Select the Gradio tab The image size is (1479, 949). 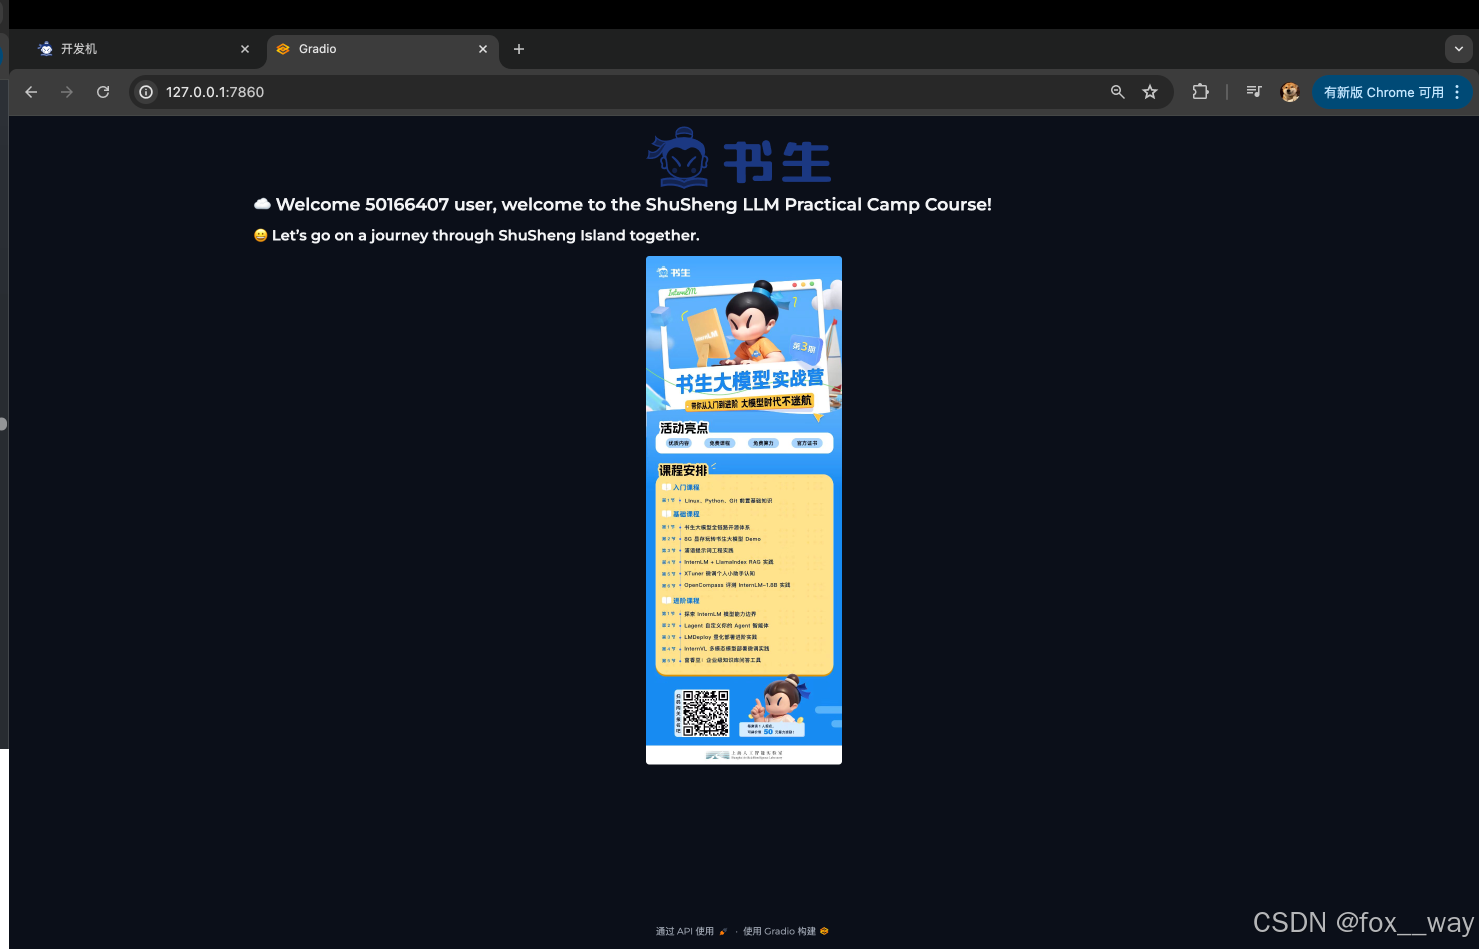[381, 49]
